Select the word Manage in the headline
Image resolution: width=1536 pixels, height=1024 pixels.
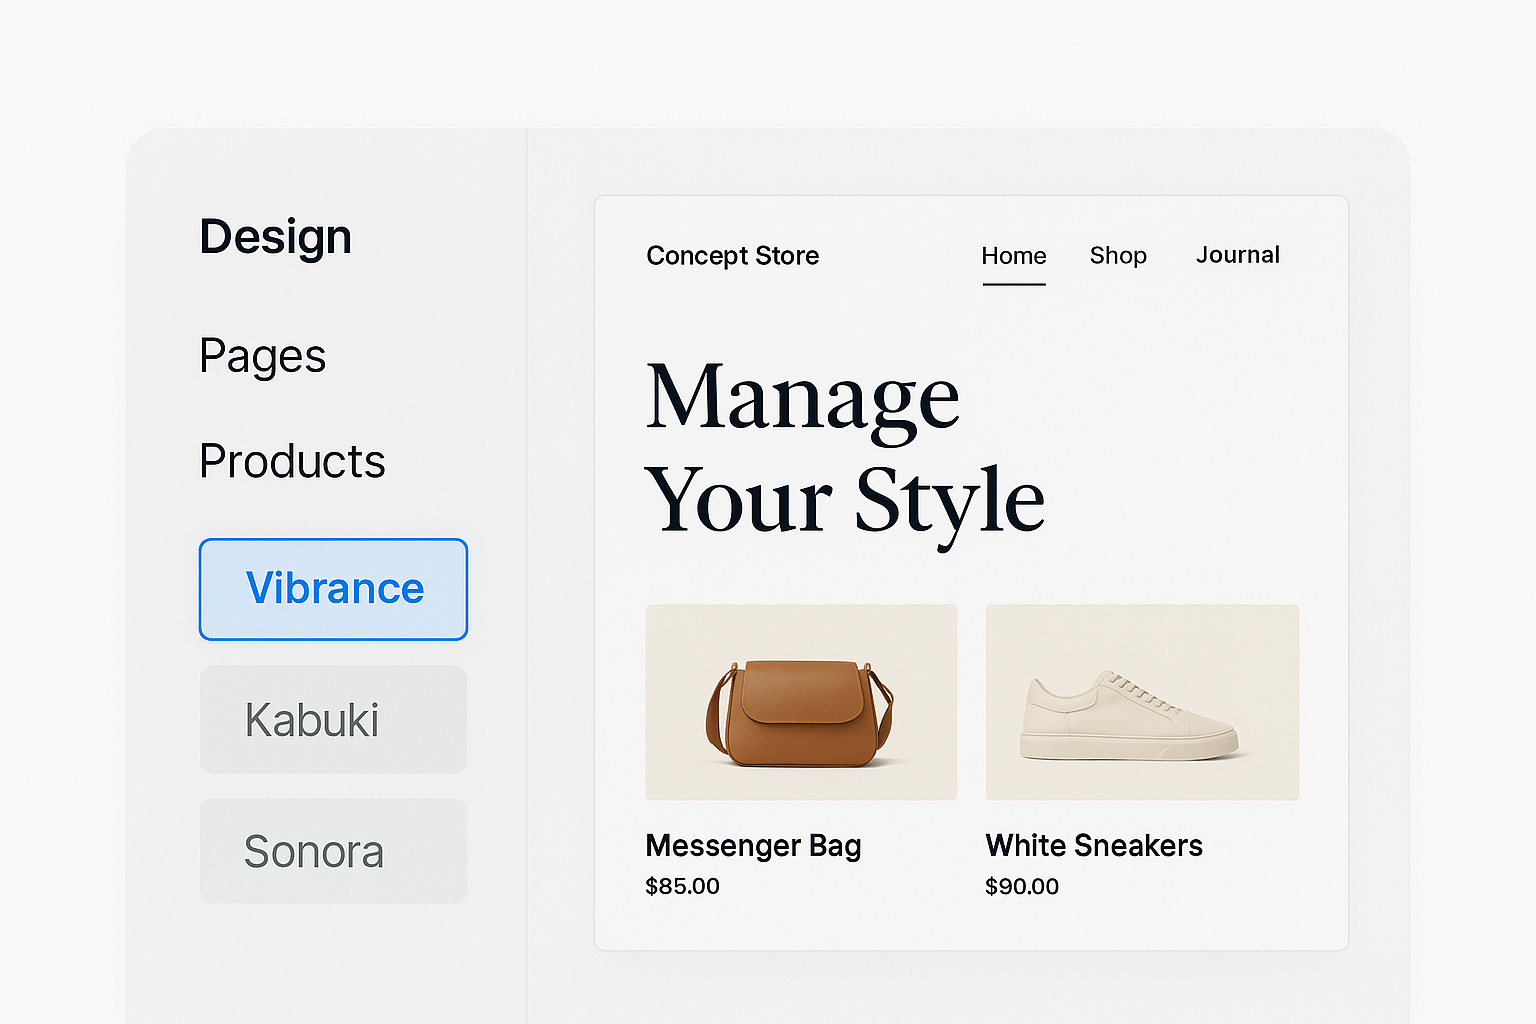(802, 398)
